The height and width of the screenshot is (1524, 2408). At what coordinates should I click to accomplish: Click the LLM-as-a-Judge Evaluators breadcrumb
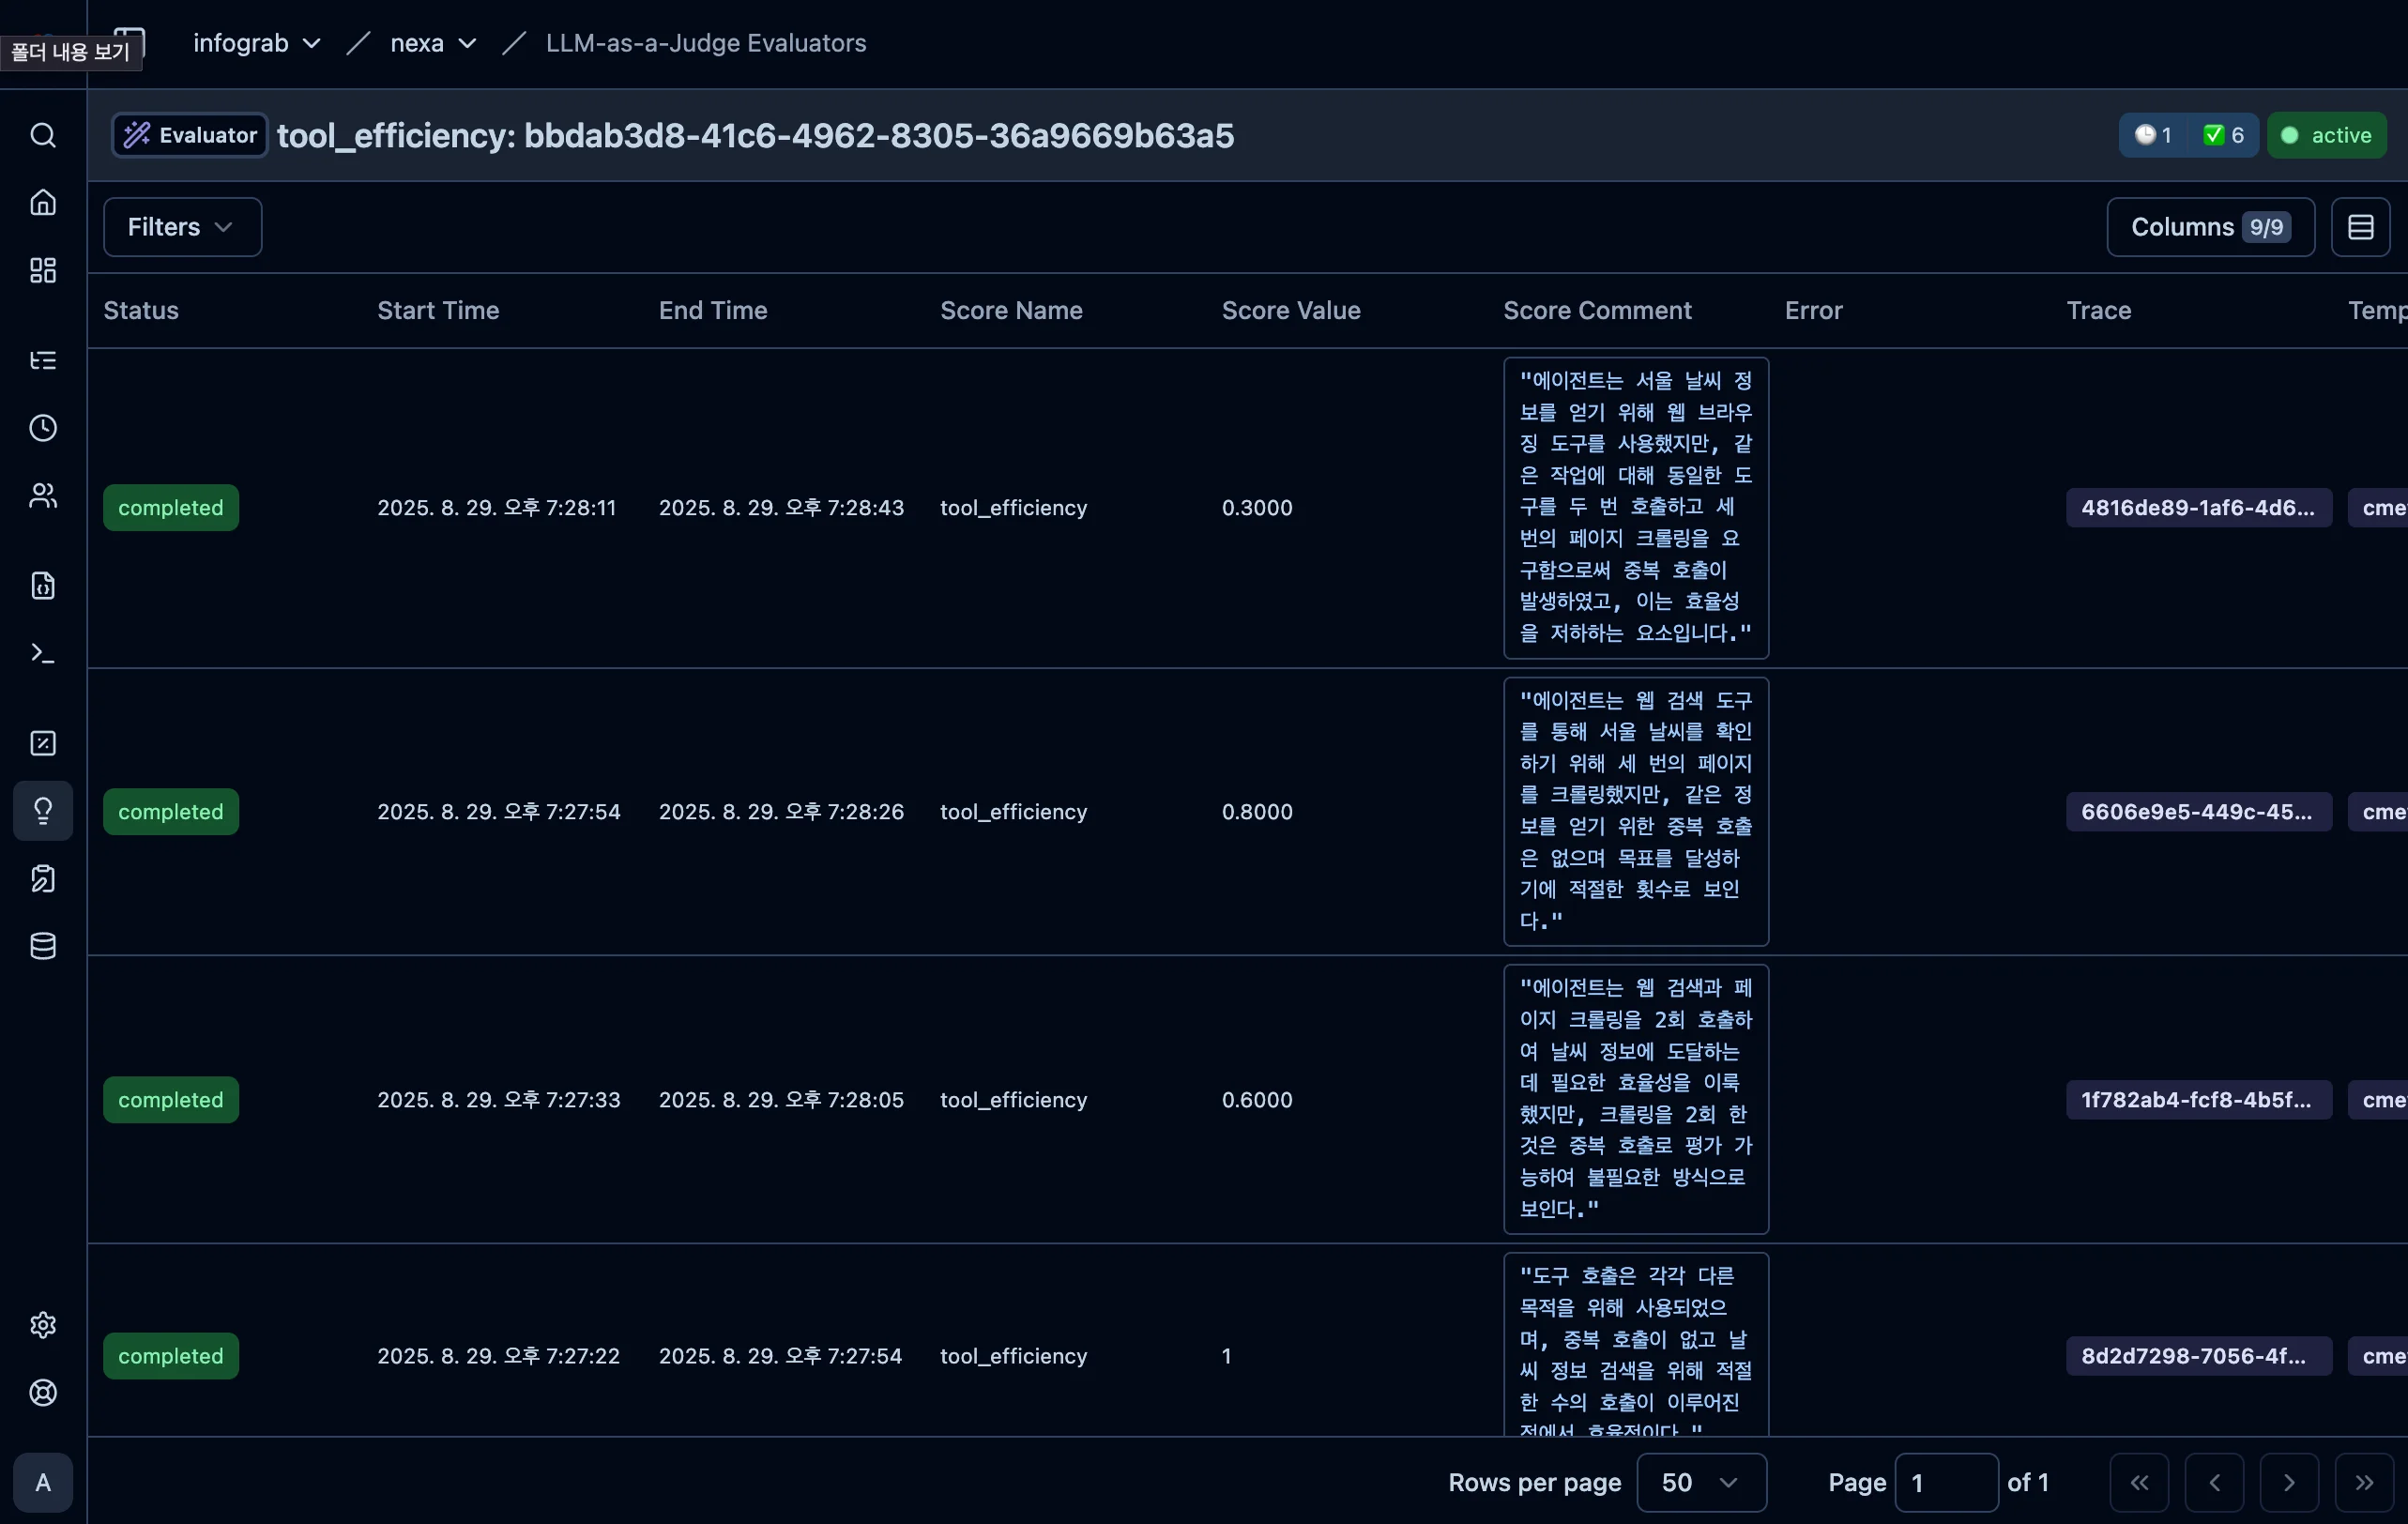(x=705, y=43)
